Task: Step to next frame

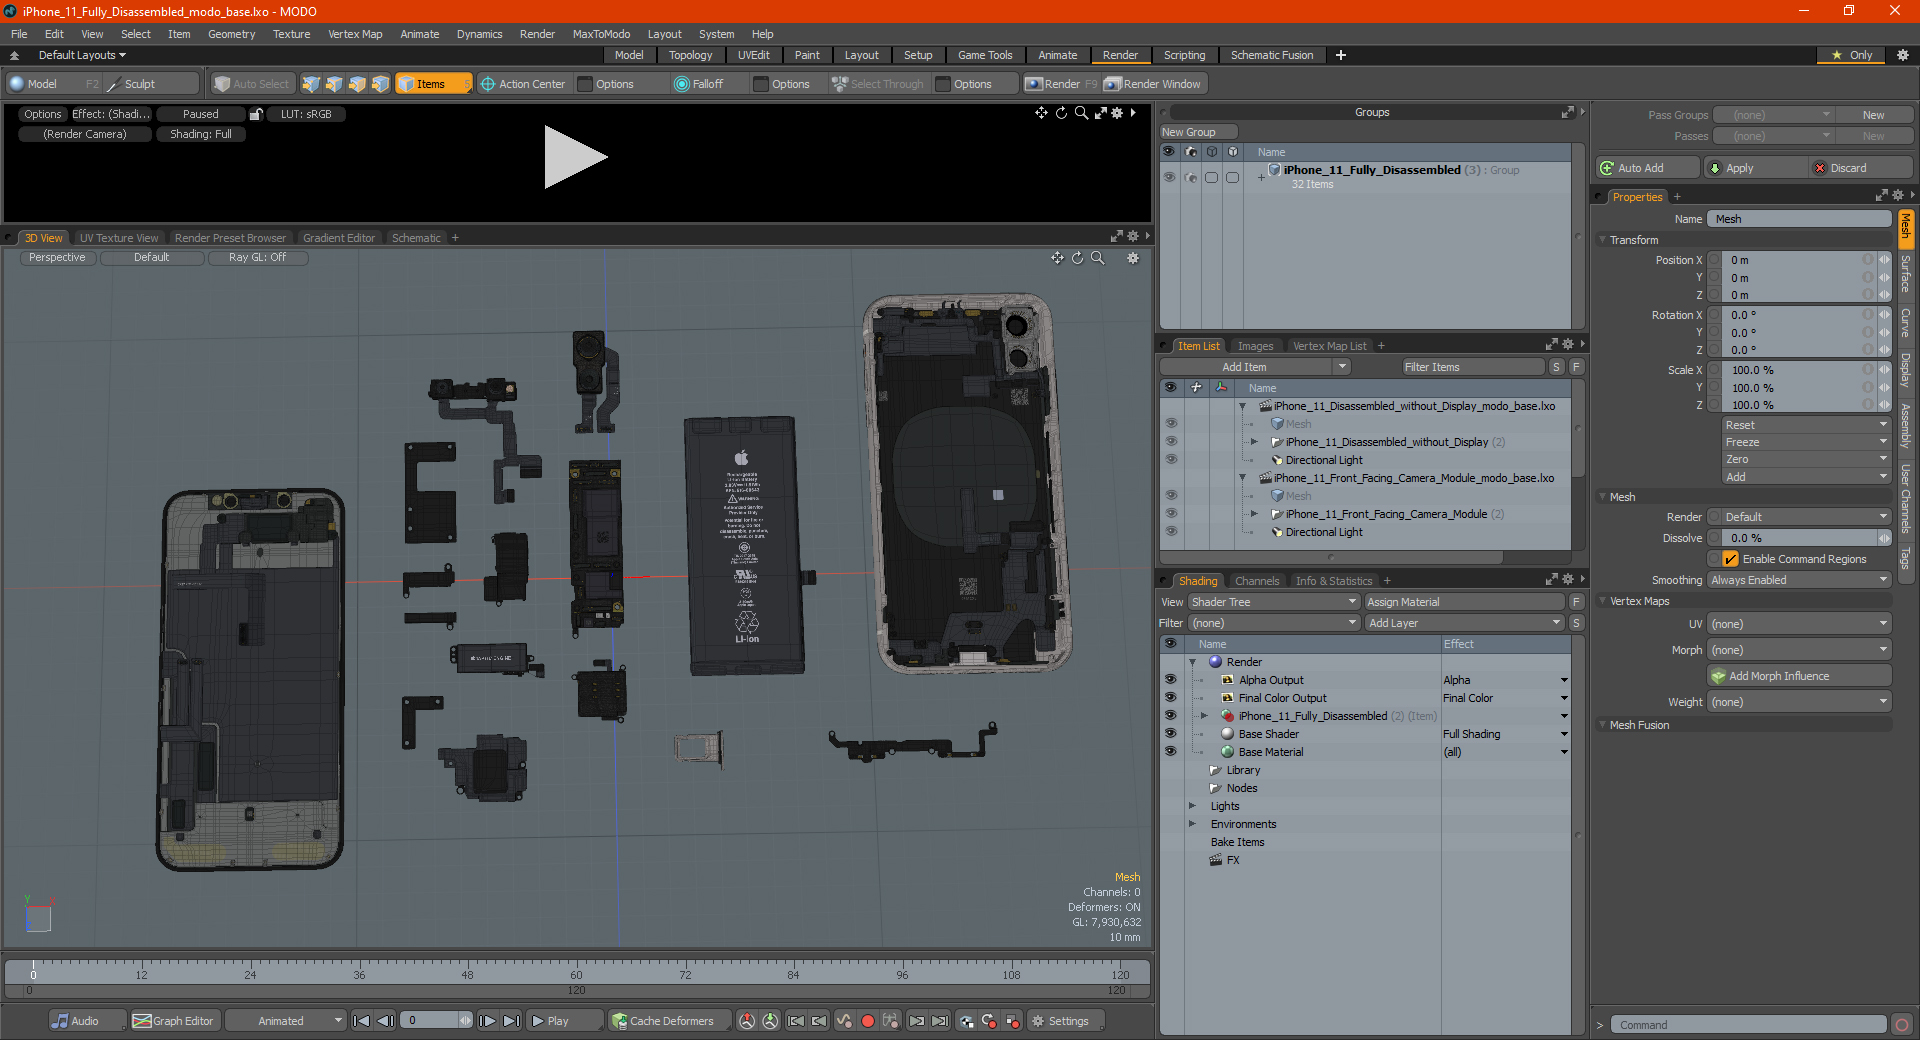Action: (488, 1021)
